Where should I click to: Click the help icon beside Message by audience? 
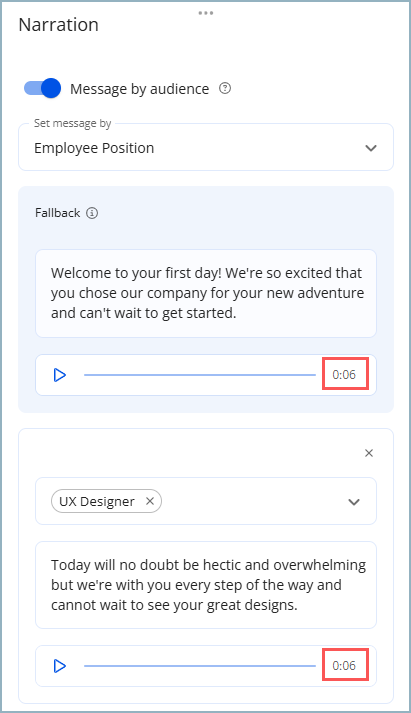coord(225,88)
